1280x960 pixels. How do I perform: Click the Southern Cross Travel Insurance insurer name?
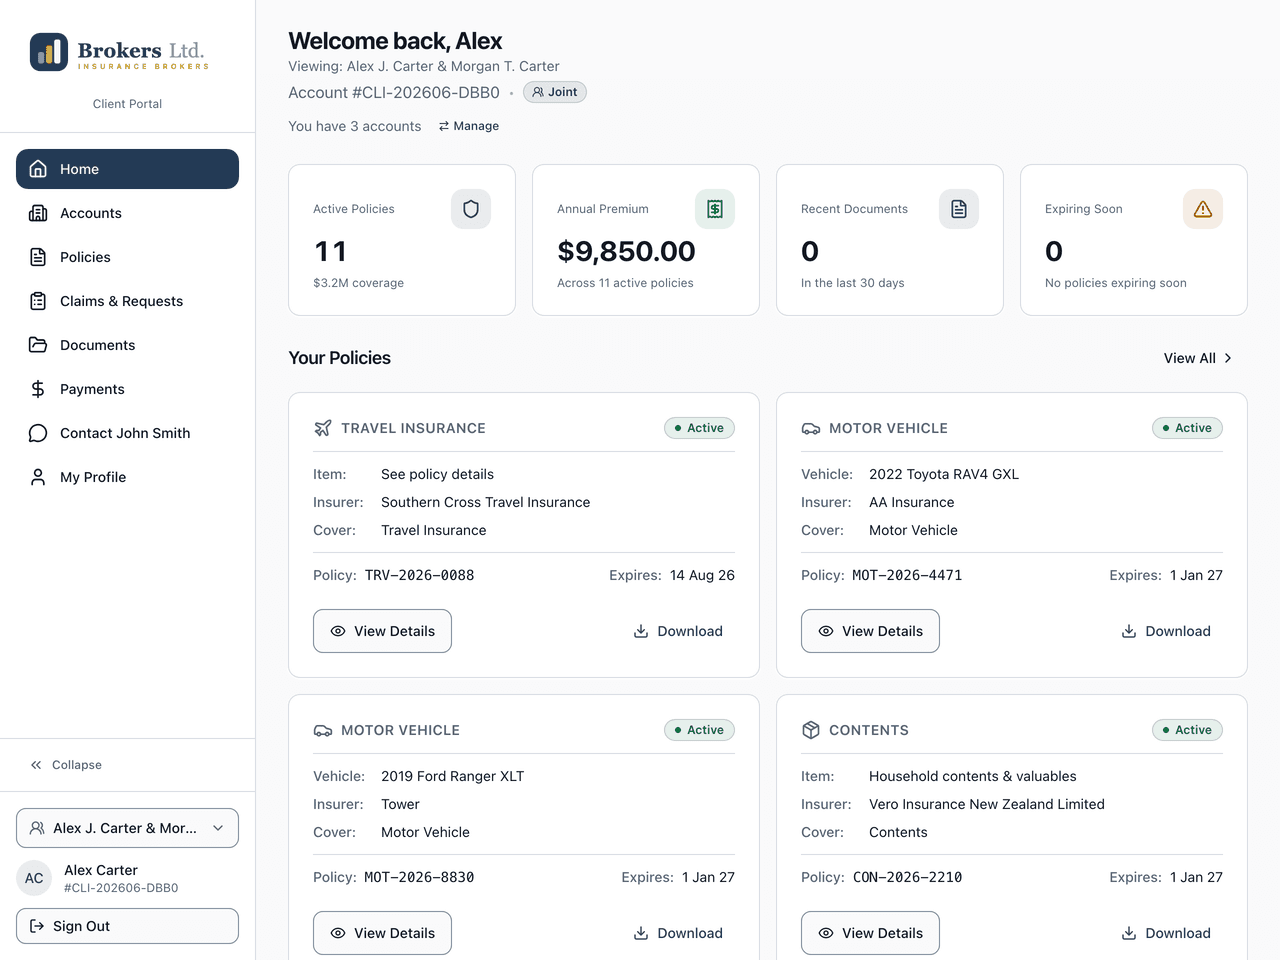click(485, 502)
